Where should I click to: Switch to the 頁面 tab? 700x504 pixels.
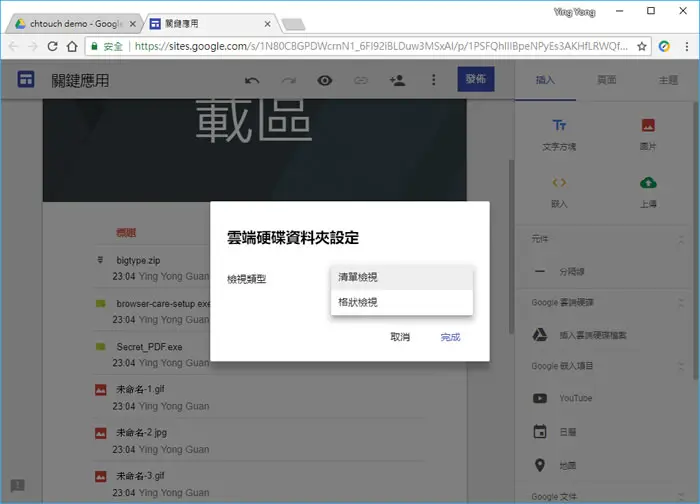(x=606, y=80)
